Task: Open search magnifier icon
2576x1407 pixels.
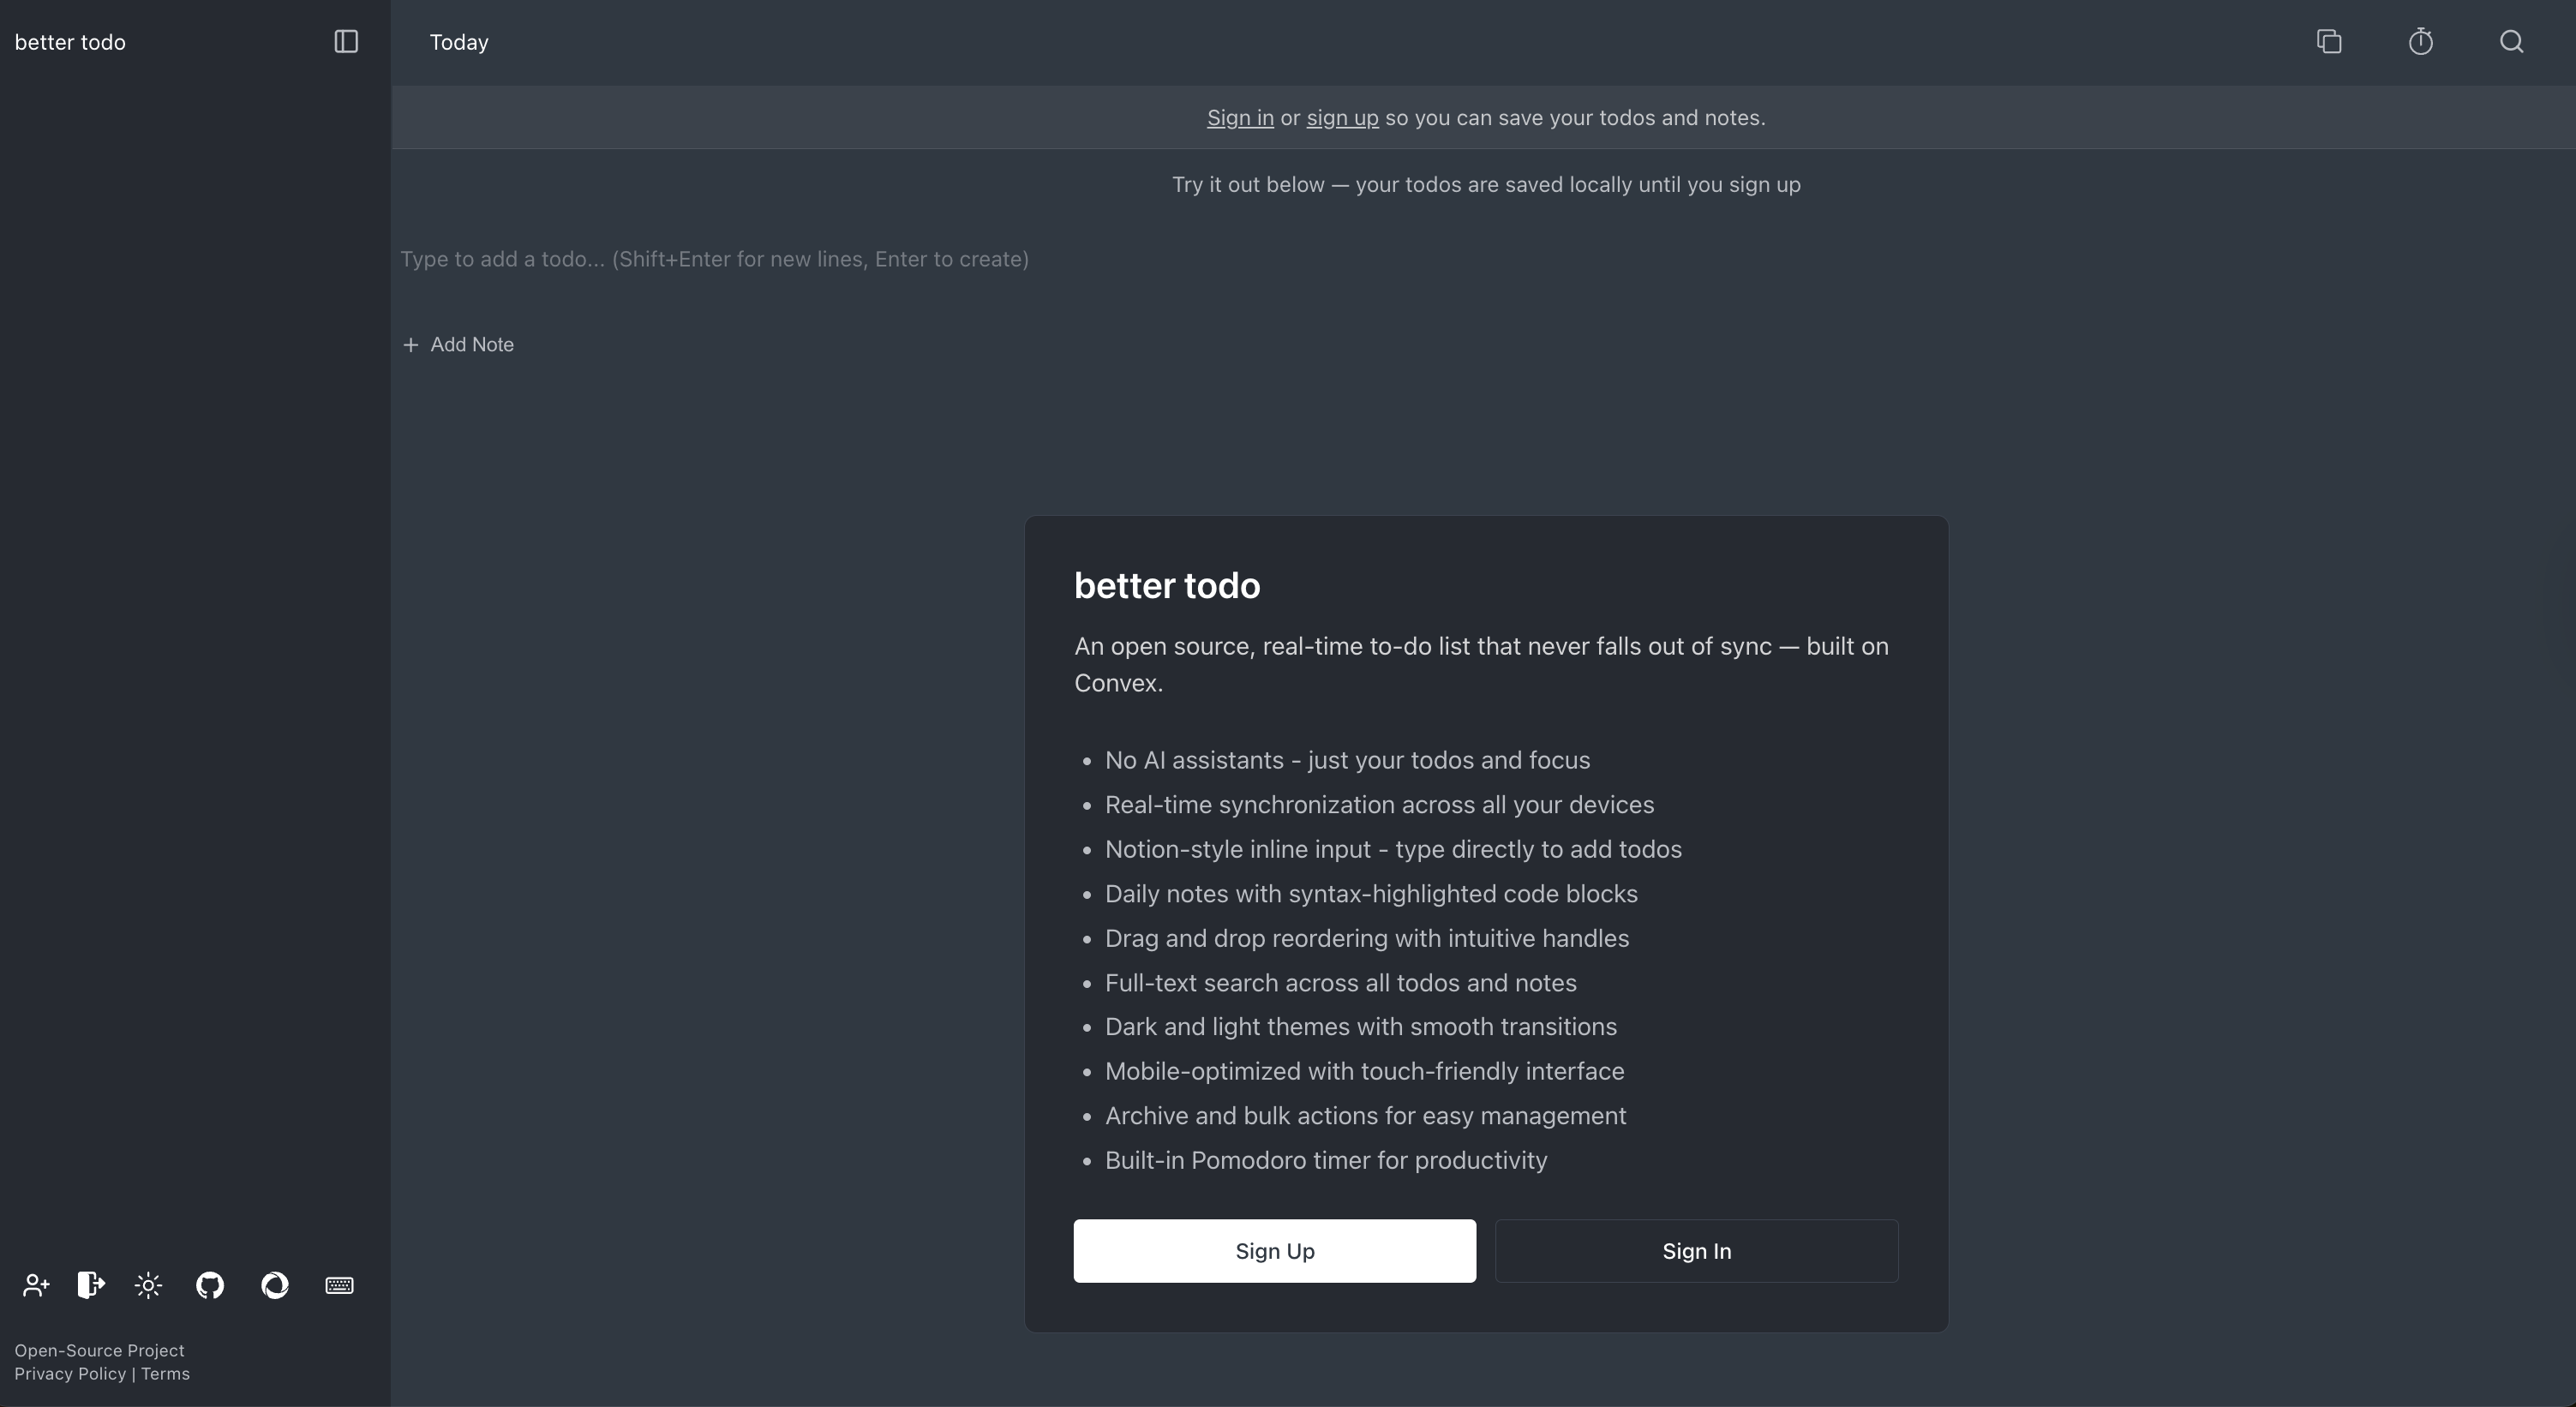Action: [2511, 41]
